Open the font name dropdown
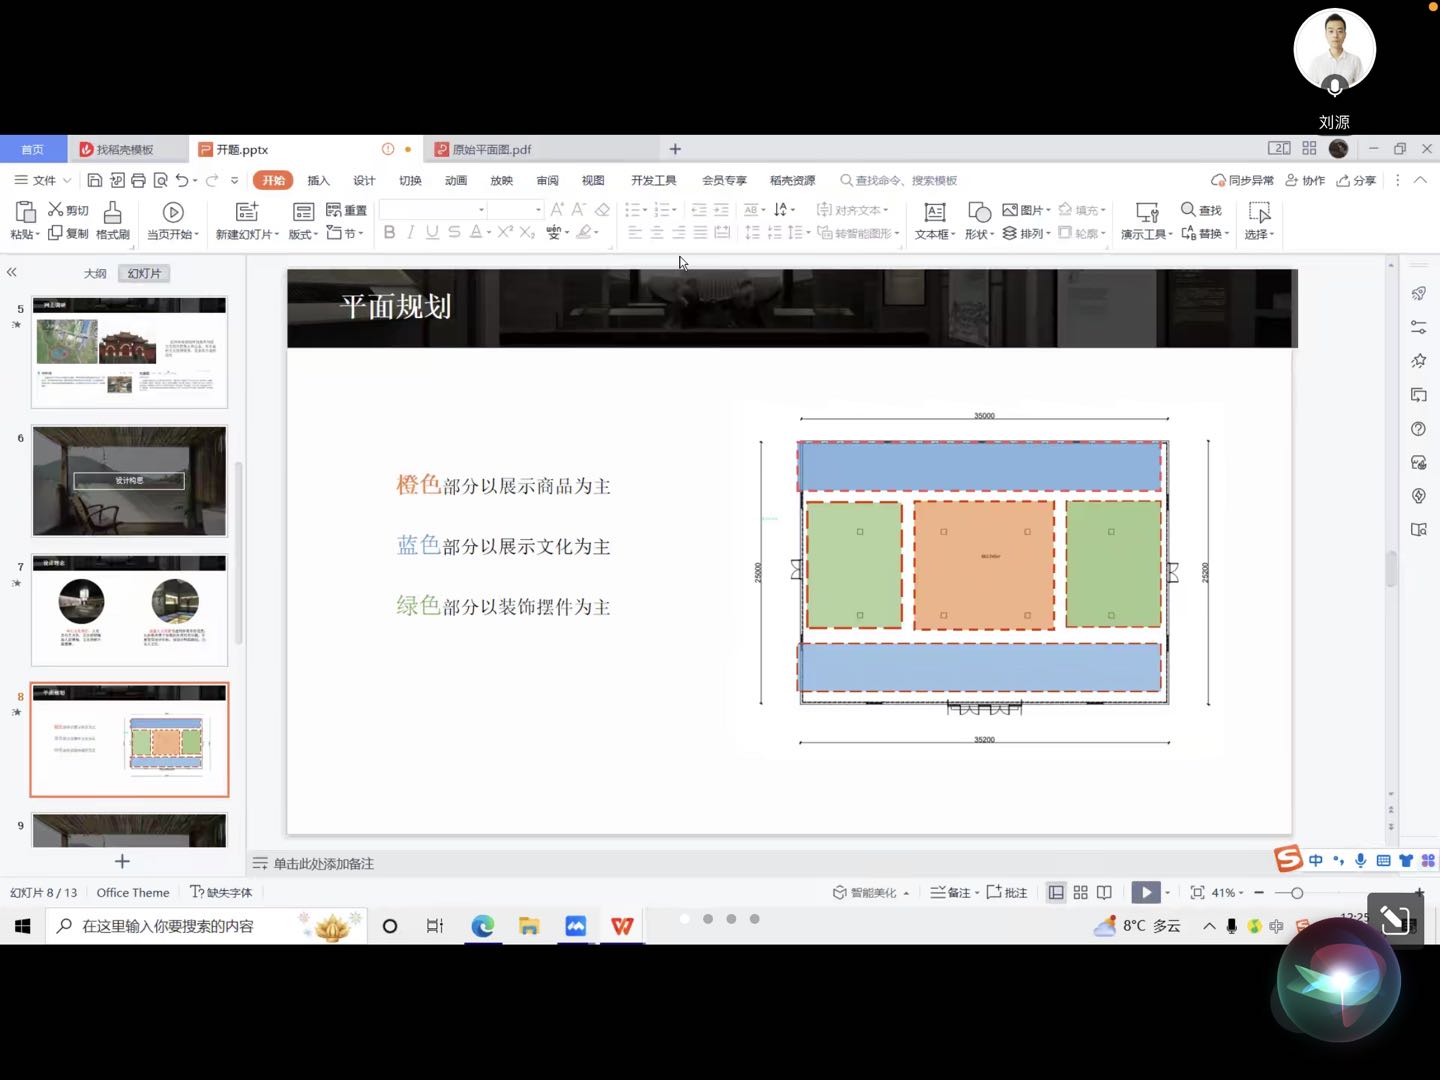This screenshot has height=1080, width=1440. coord(481,210)
